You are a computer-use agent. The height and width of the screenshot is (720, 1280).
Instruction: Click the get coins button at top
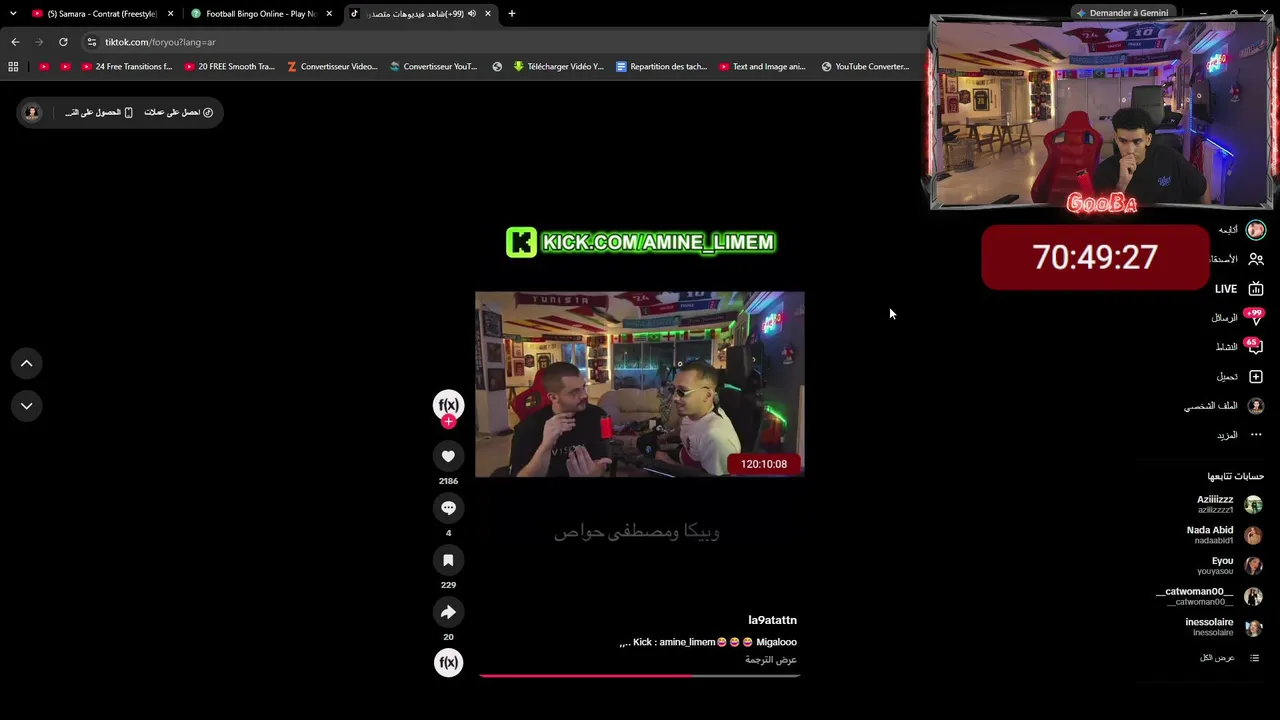click(179, 112)
